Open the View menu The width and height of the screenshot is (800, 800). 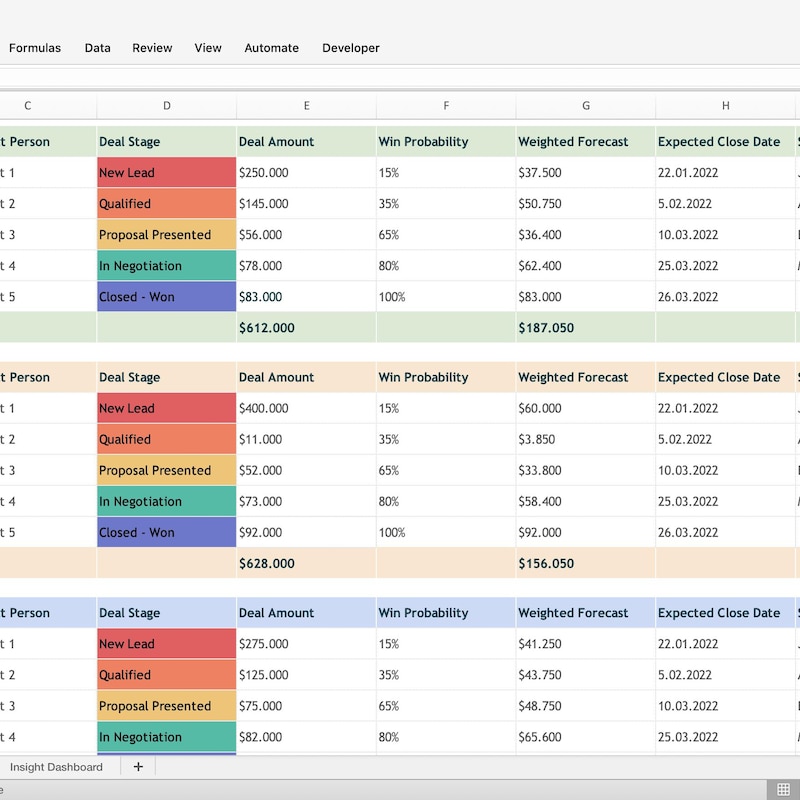click(x=208, y=47)
